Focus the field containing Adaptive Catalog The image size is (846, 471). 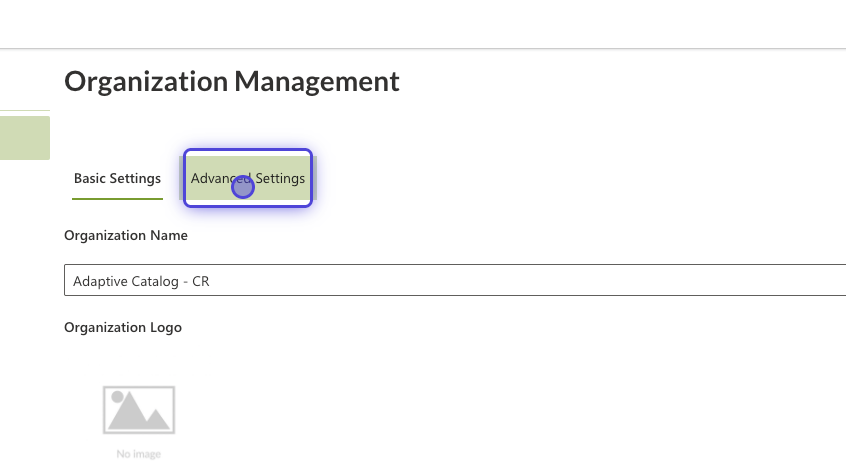coord(455,280)
